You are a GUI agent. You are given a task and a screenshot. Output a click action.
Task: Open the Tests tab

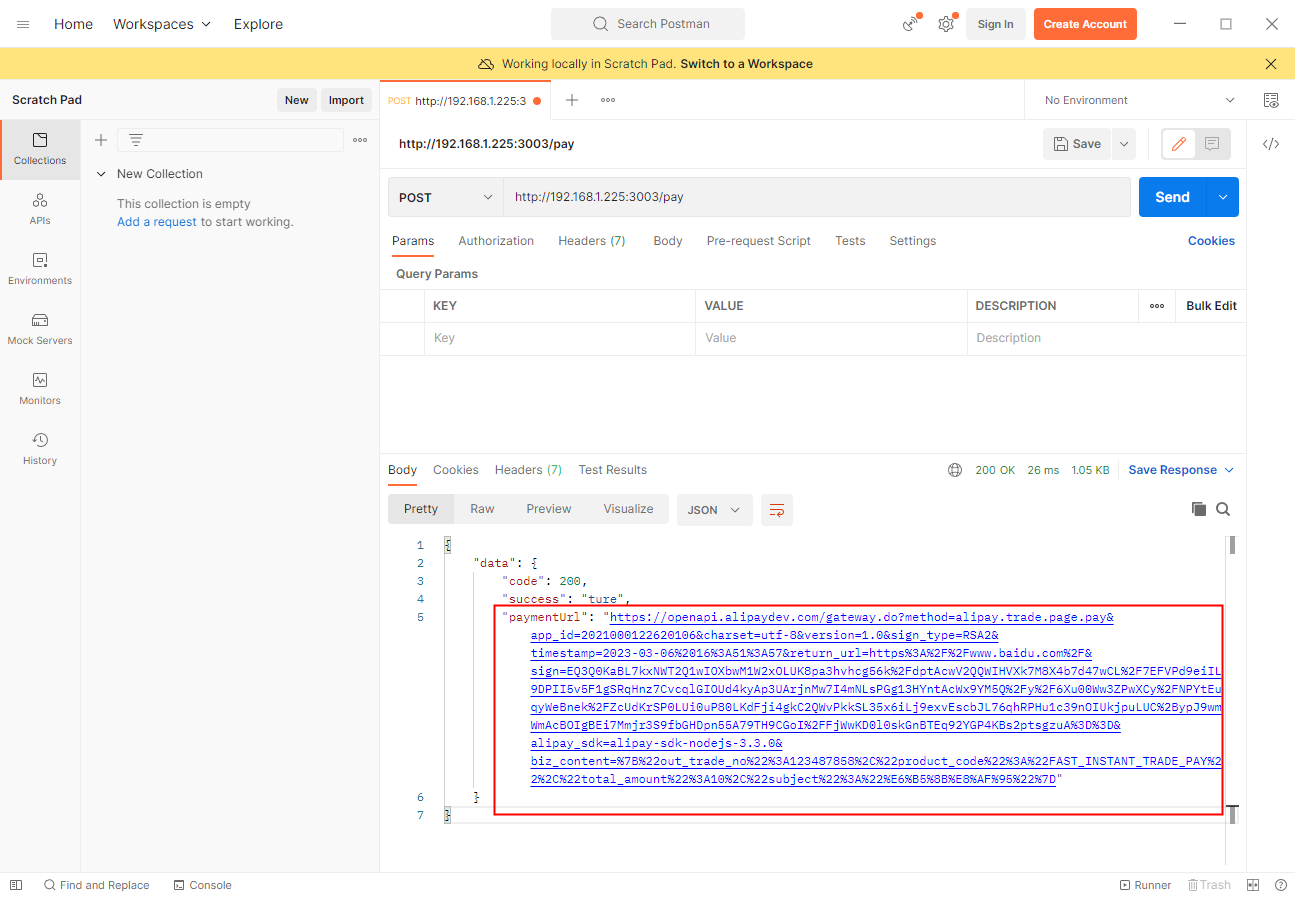click(x=850, y=241)
